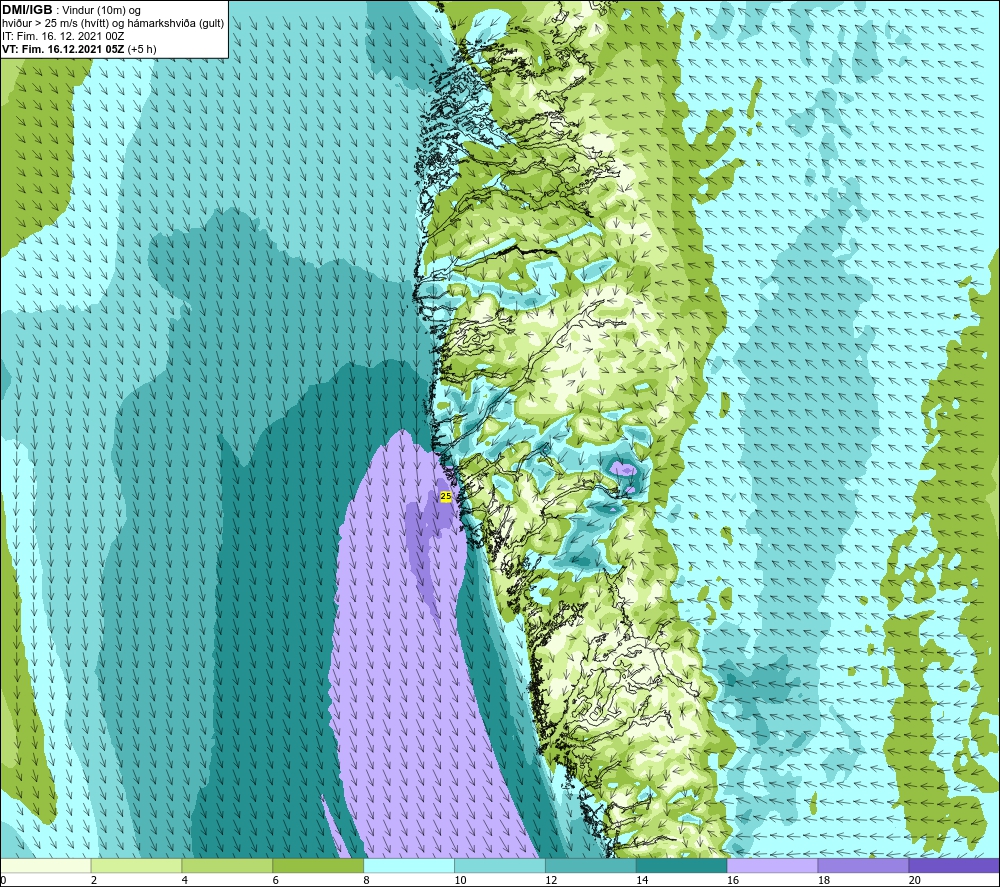Click the legend value label 16
This screenshot has height=887, width=1000.
(733, 881)
